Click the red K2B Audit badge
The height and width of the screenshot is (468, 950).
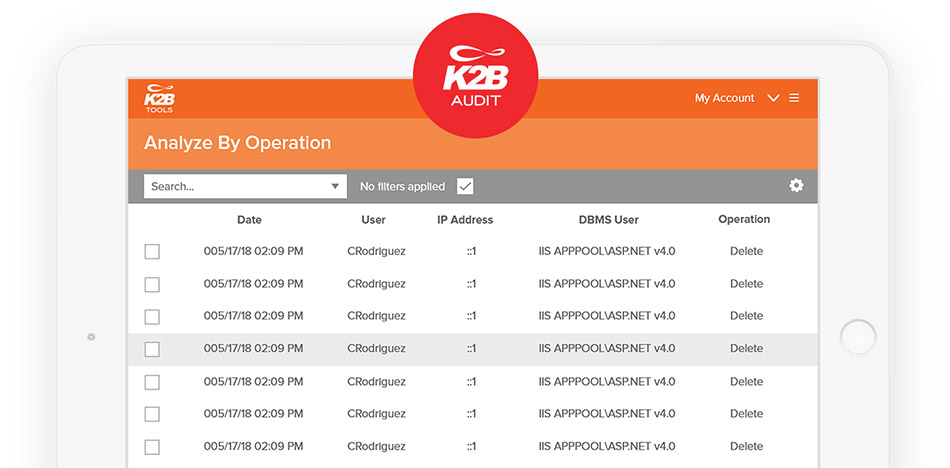[476, 76]
